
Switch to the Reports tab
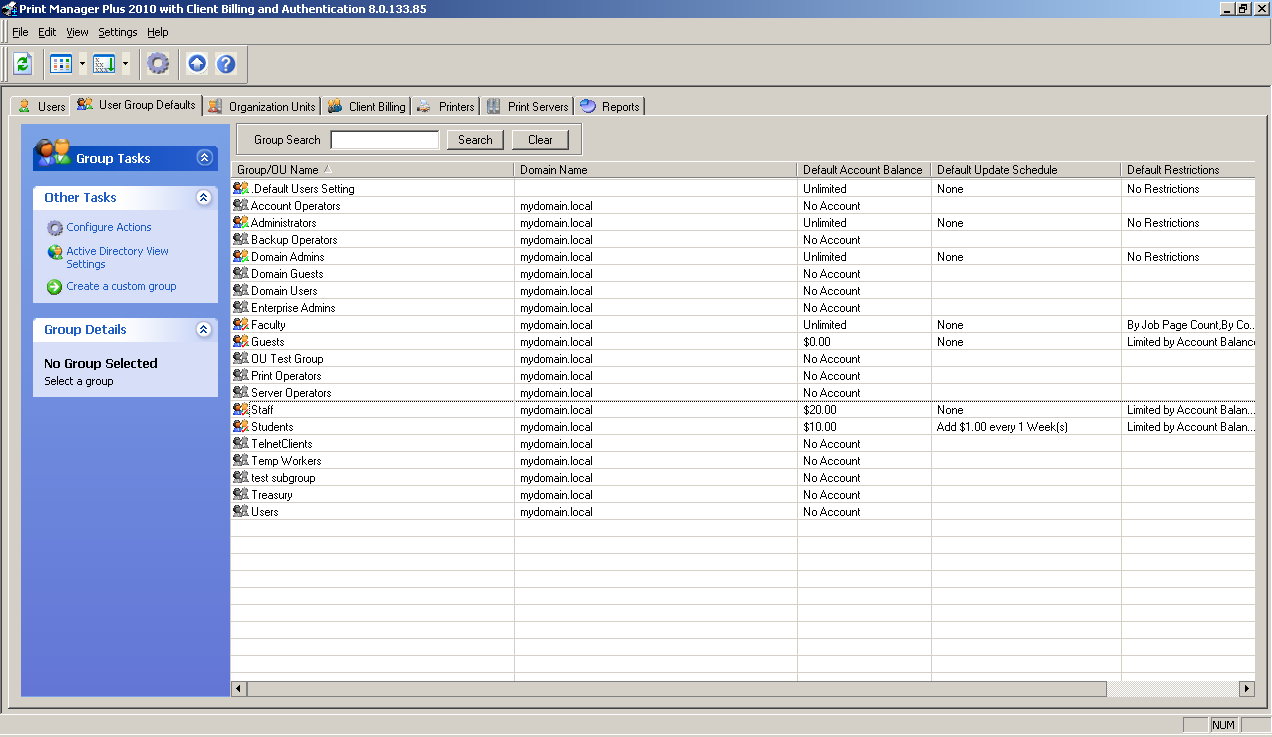tap(610, 107)
